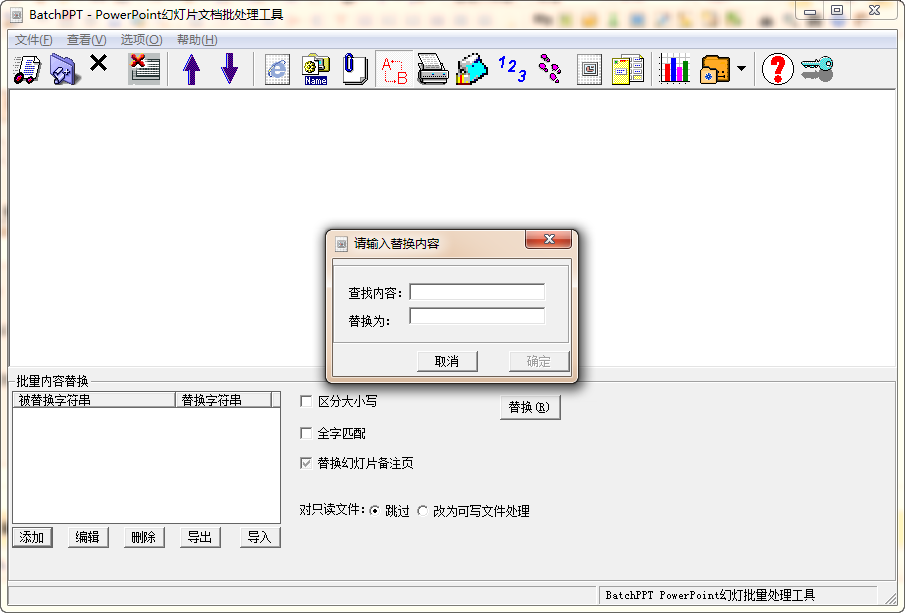The image size is (905, 613).
Task: Move item down with the down arrow
Action: click(x=230, y=69)
